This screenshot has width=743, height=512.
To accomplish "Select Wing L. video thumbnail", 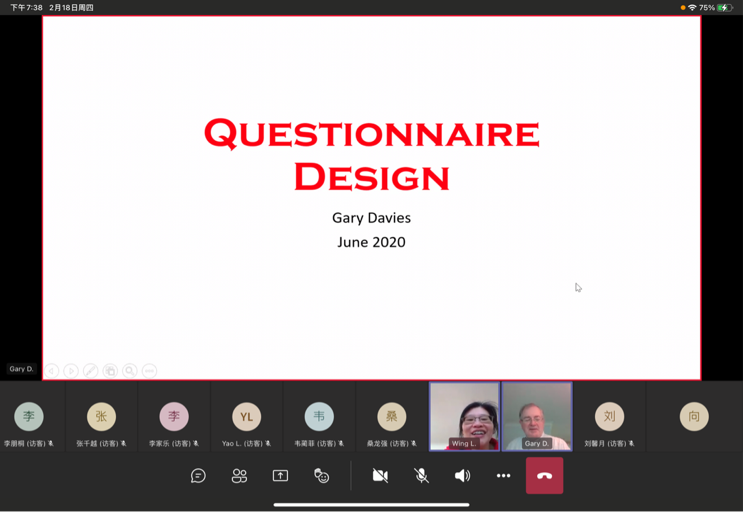I will click(464, 416).
